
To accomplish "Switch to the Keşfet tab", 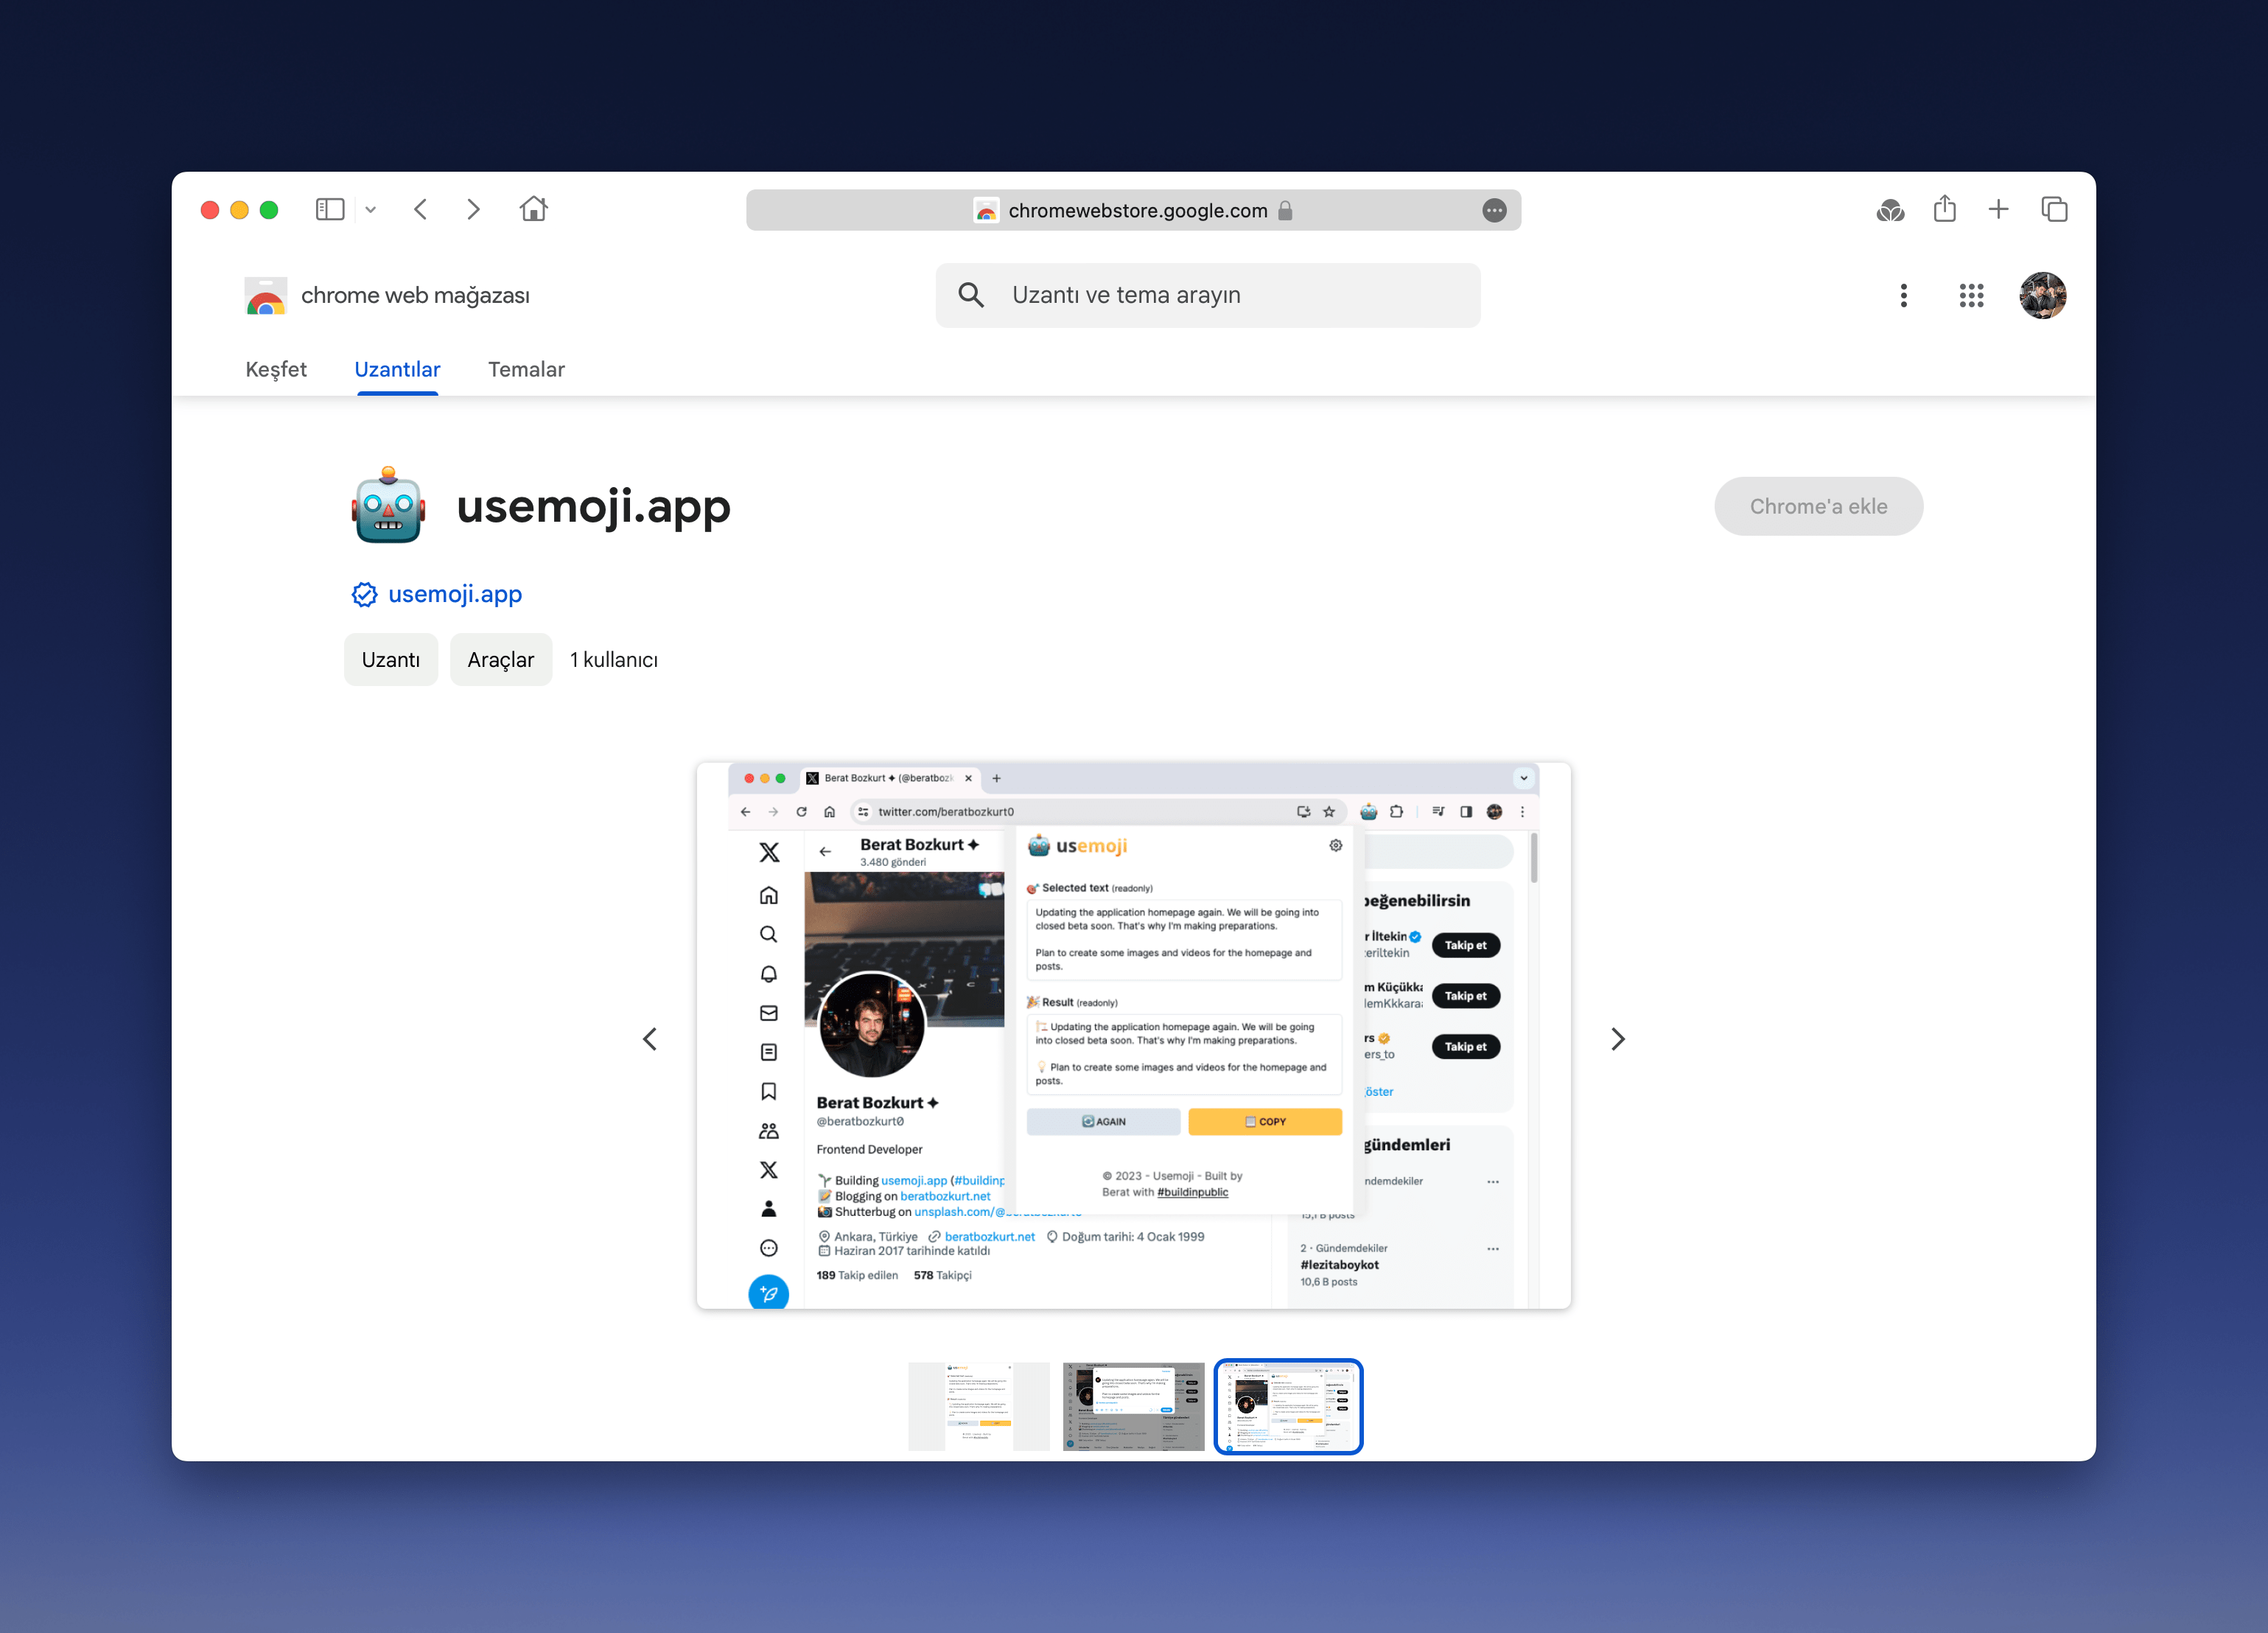I will click(276, 369).
